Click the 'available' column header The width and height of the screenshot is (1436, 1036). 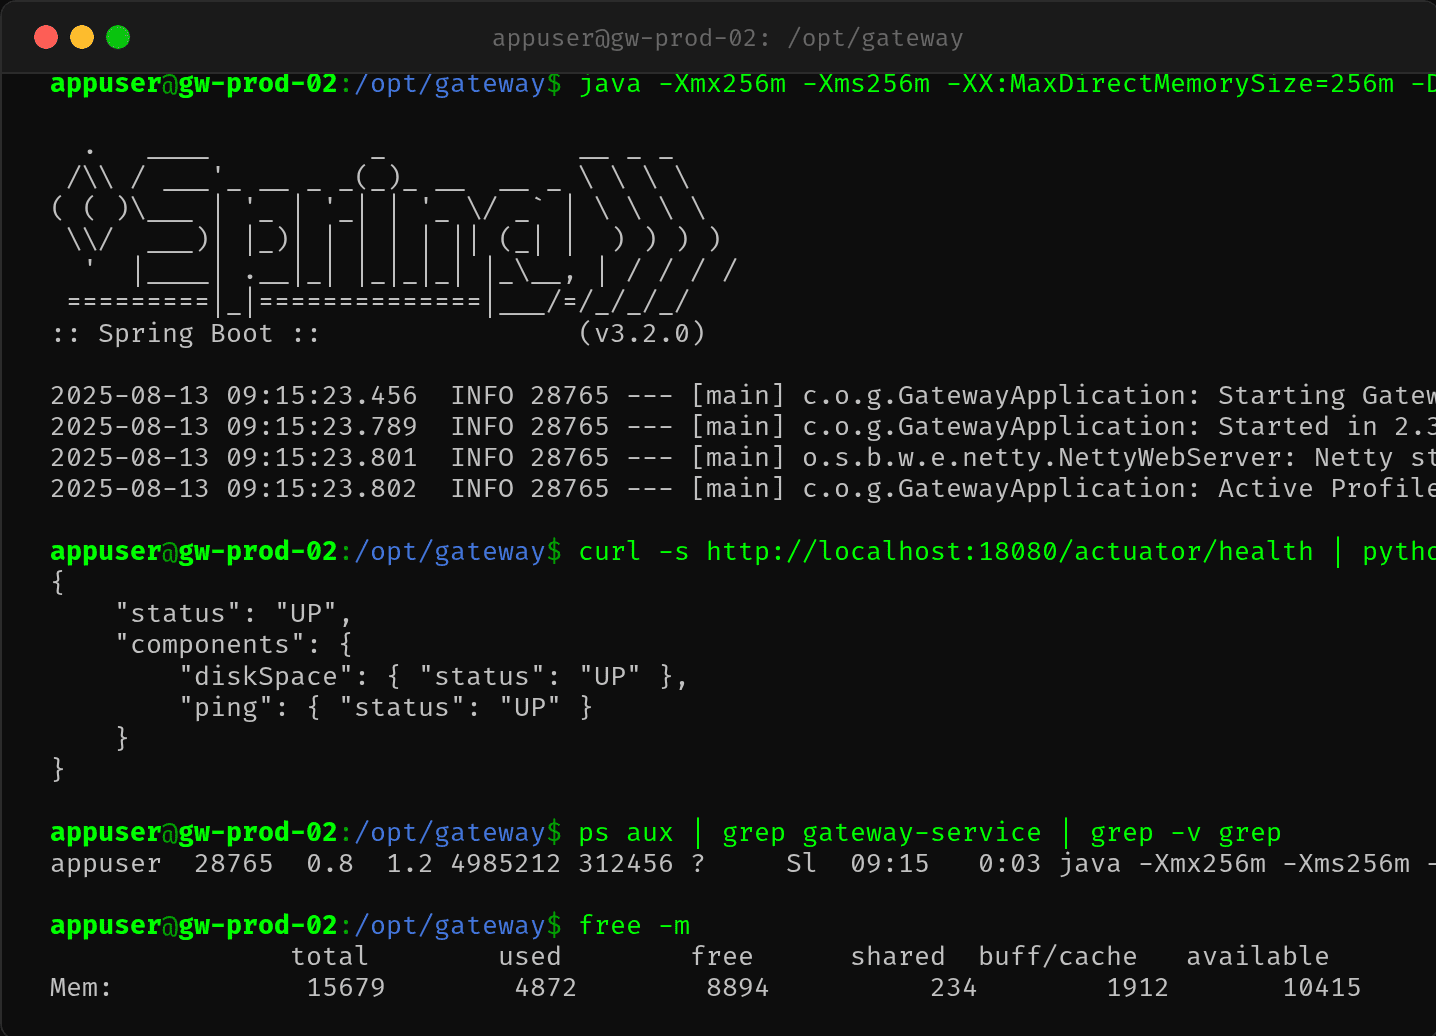[x=1258, y=956]
